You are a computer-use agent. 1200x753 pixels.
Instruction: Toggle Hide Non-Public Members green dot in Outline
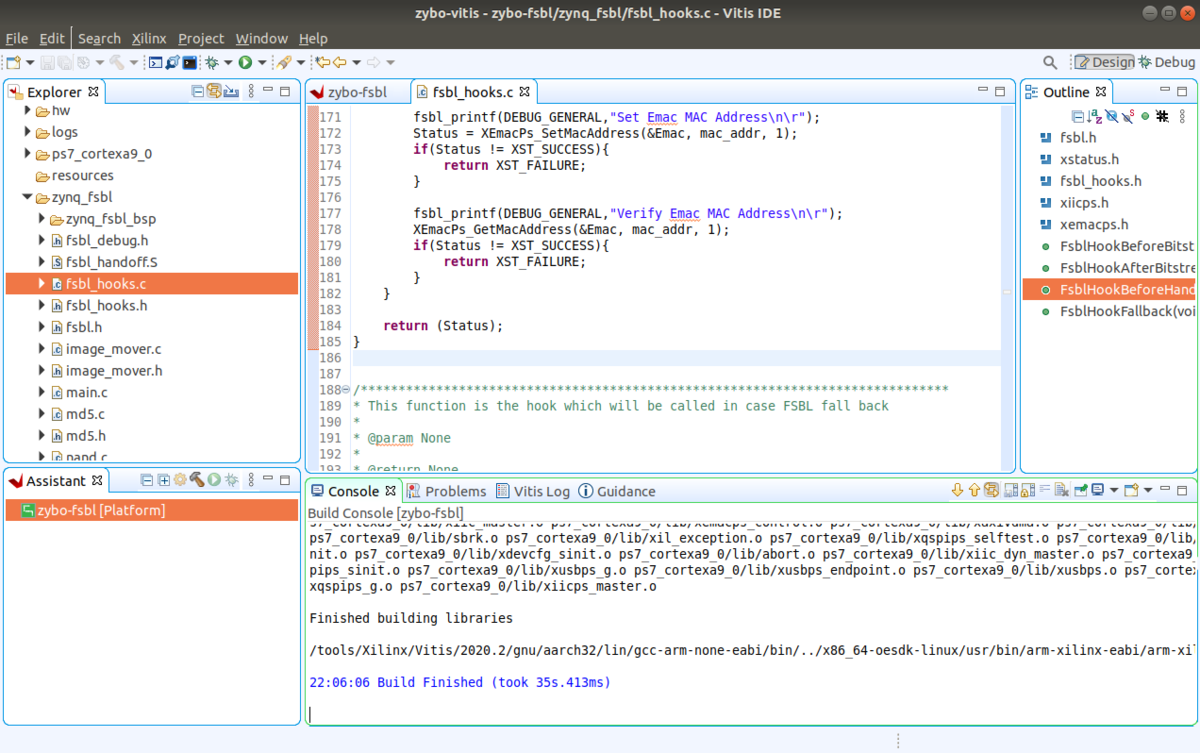click(x=1145, y=116)
